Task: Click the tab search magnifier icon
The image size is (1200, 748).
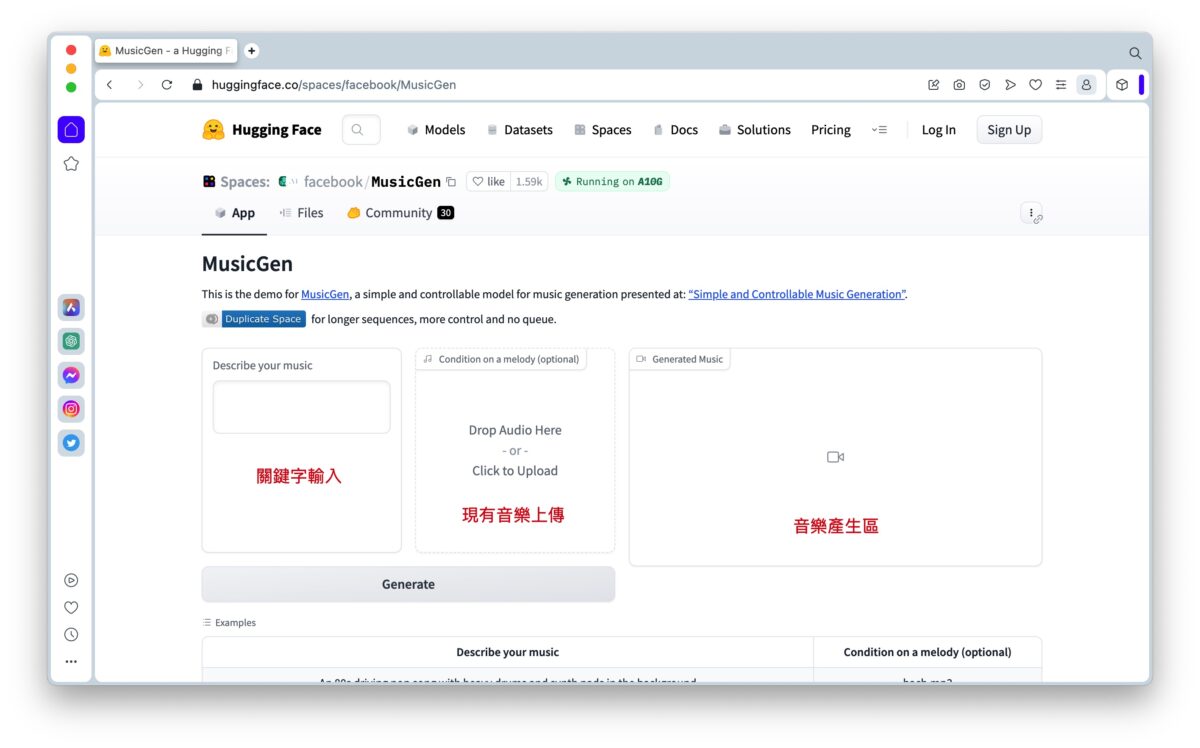Action: (1135, 53)
